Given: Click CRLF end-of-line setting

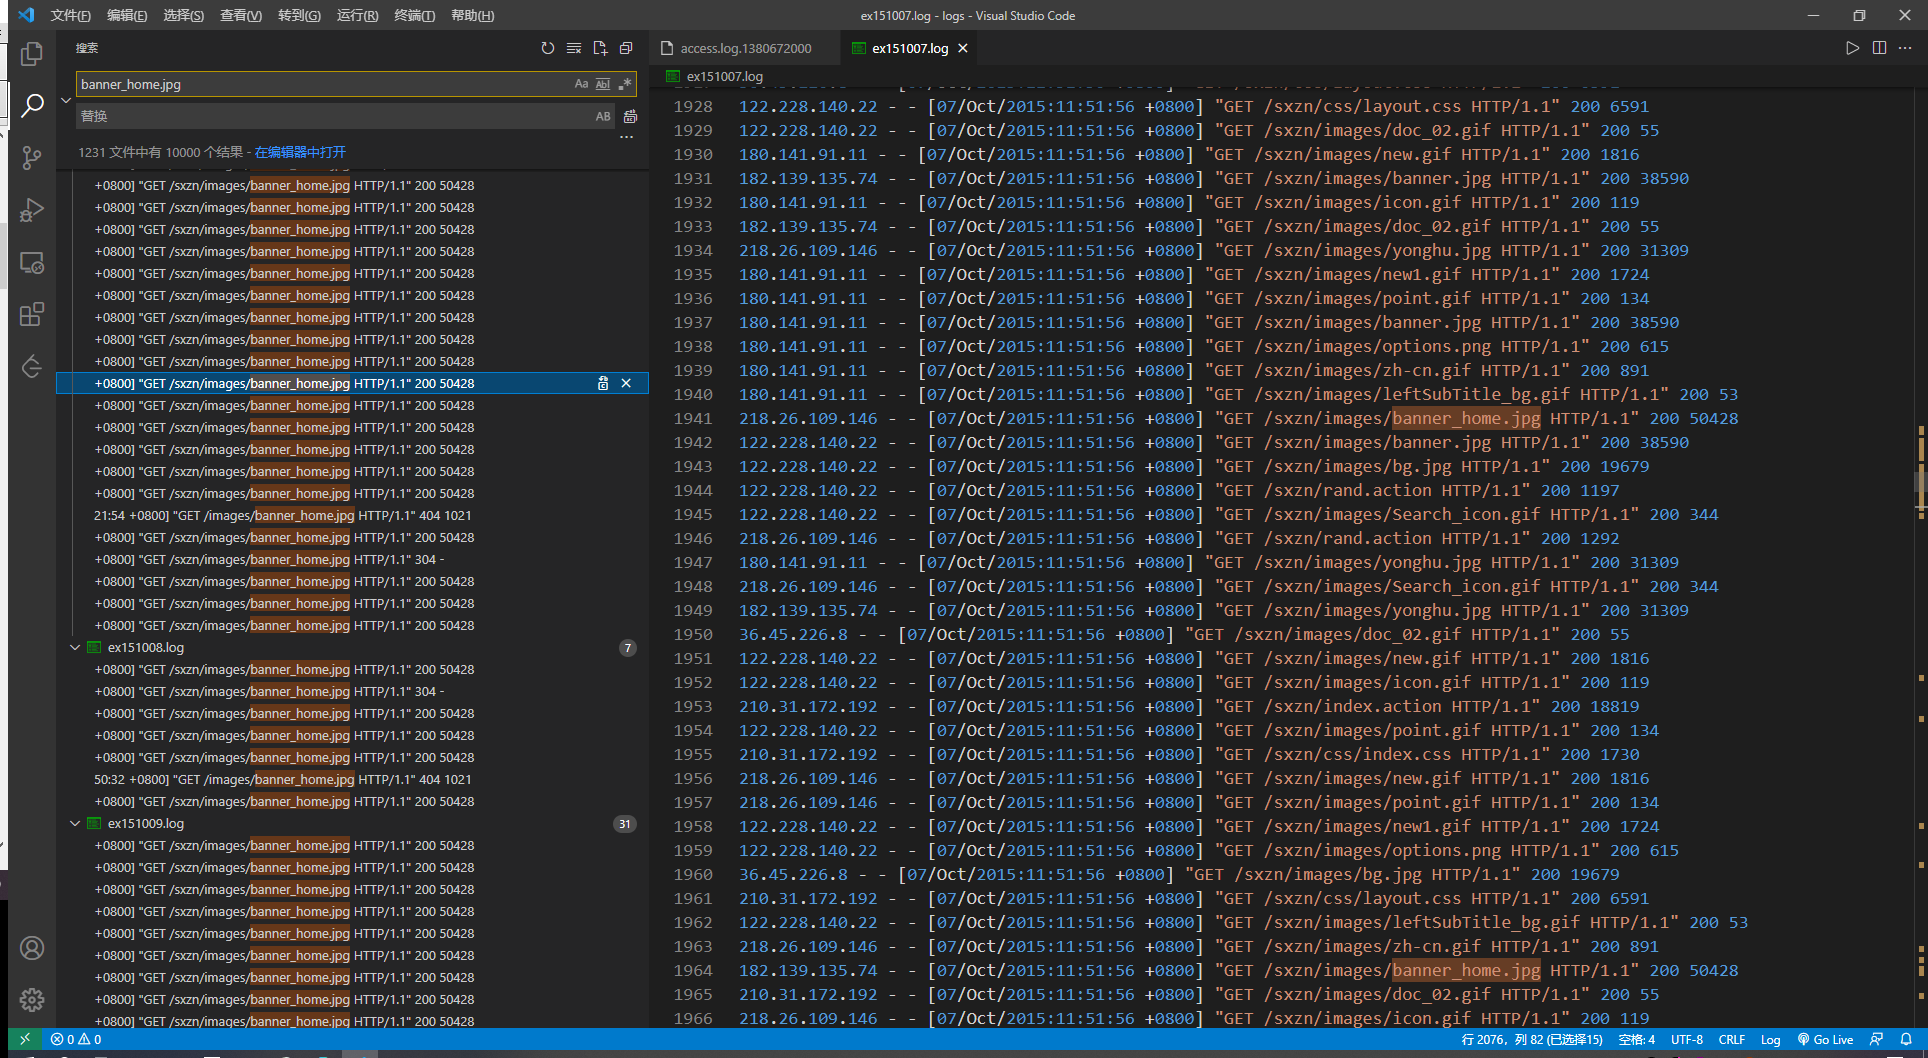Looking at the screenshot, I should tap(1732, 1039).
